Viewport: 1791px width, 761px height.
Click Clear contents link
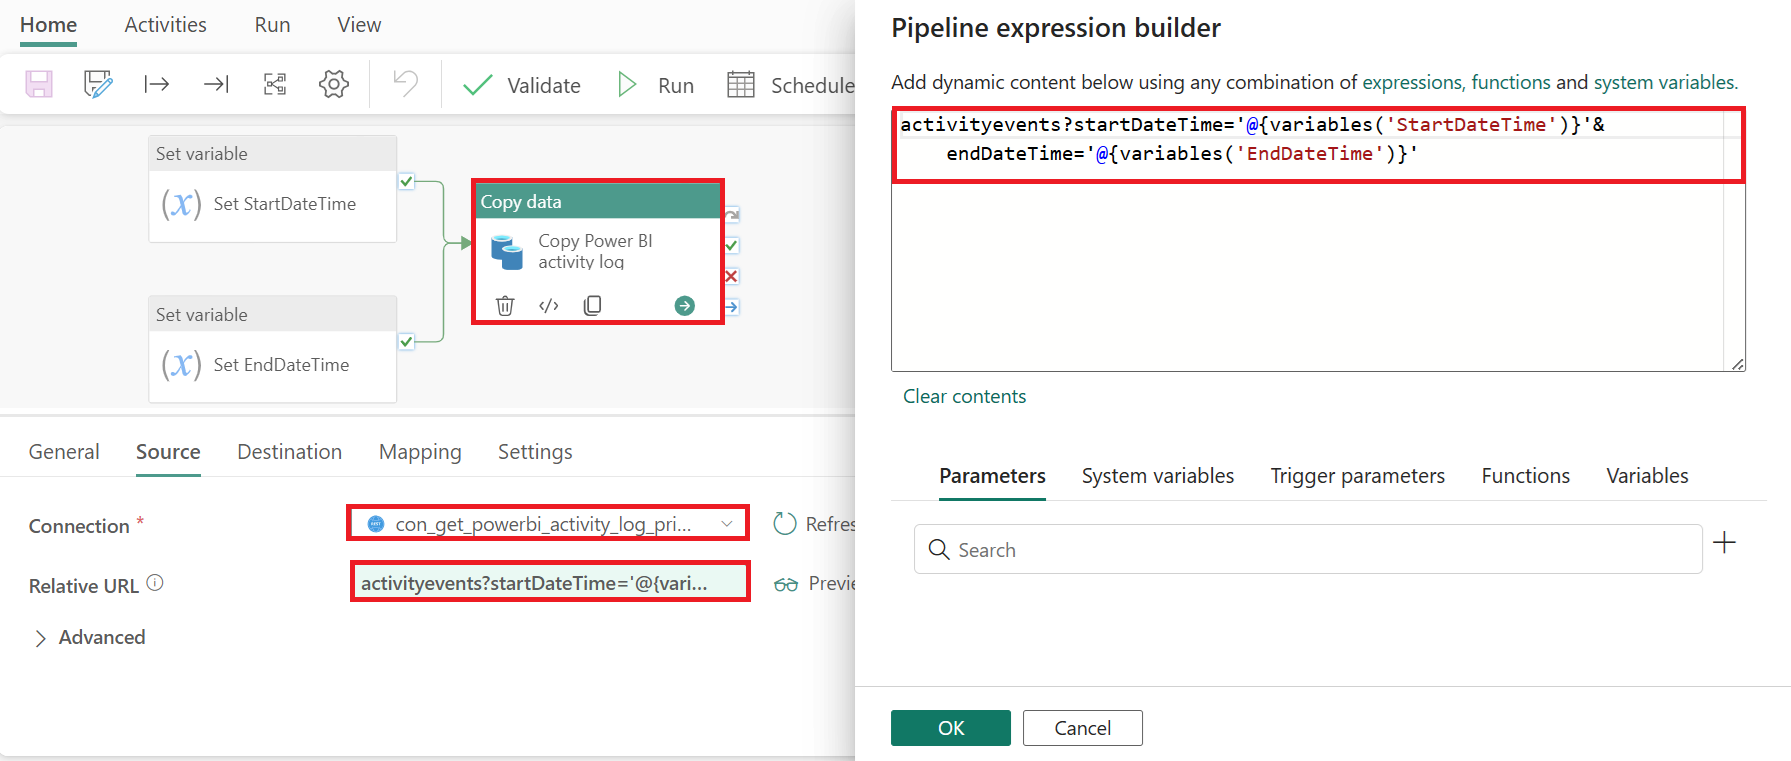pyautogui.click(x=965, y=396)
